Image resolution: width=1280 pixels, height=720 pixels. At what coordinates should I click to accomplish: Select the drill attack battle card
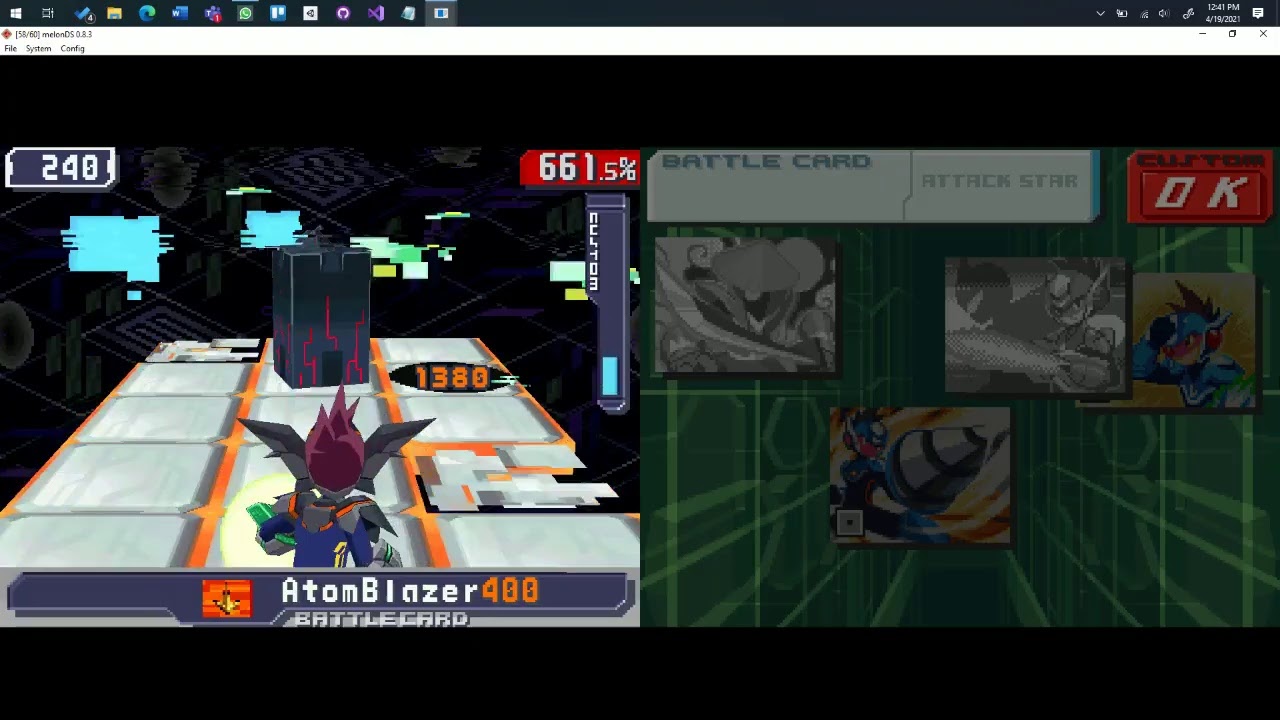920,475
